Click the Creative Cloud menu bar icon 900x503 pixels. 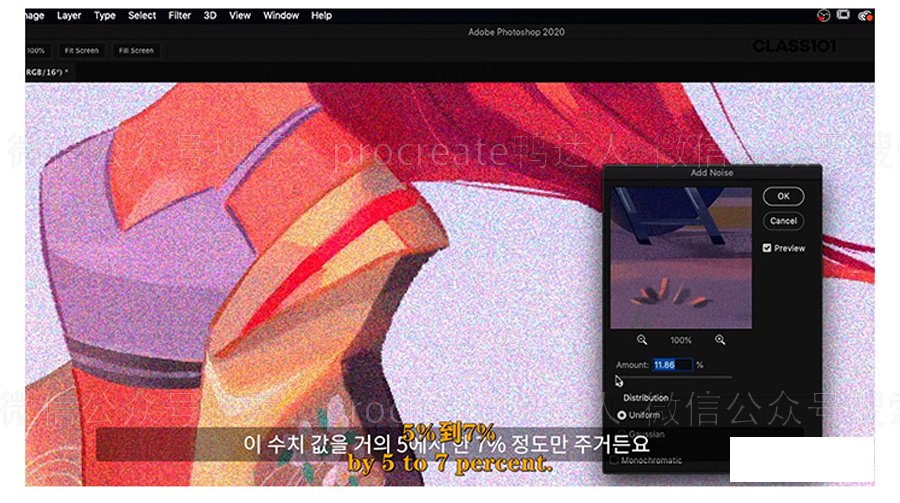click(864, 16)
